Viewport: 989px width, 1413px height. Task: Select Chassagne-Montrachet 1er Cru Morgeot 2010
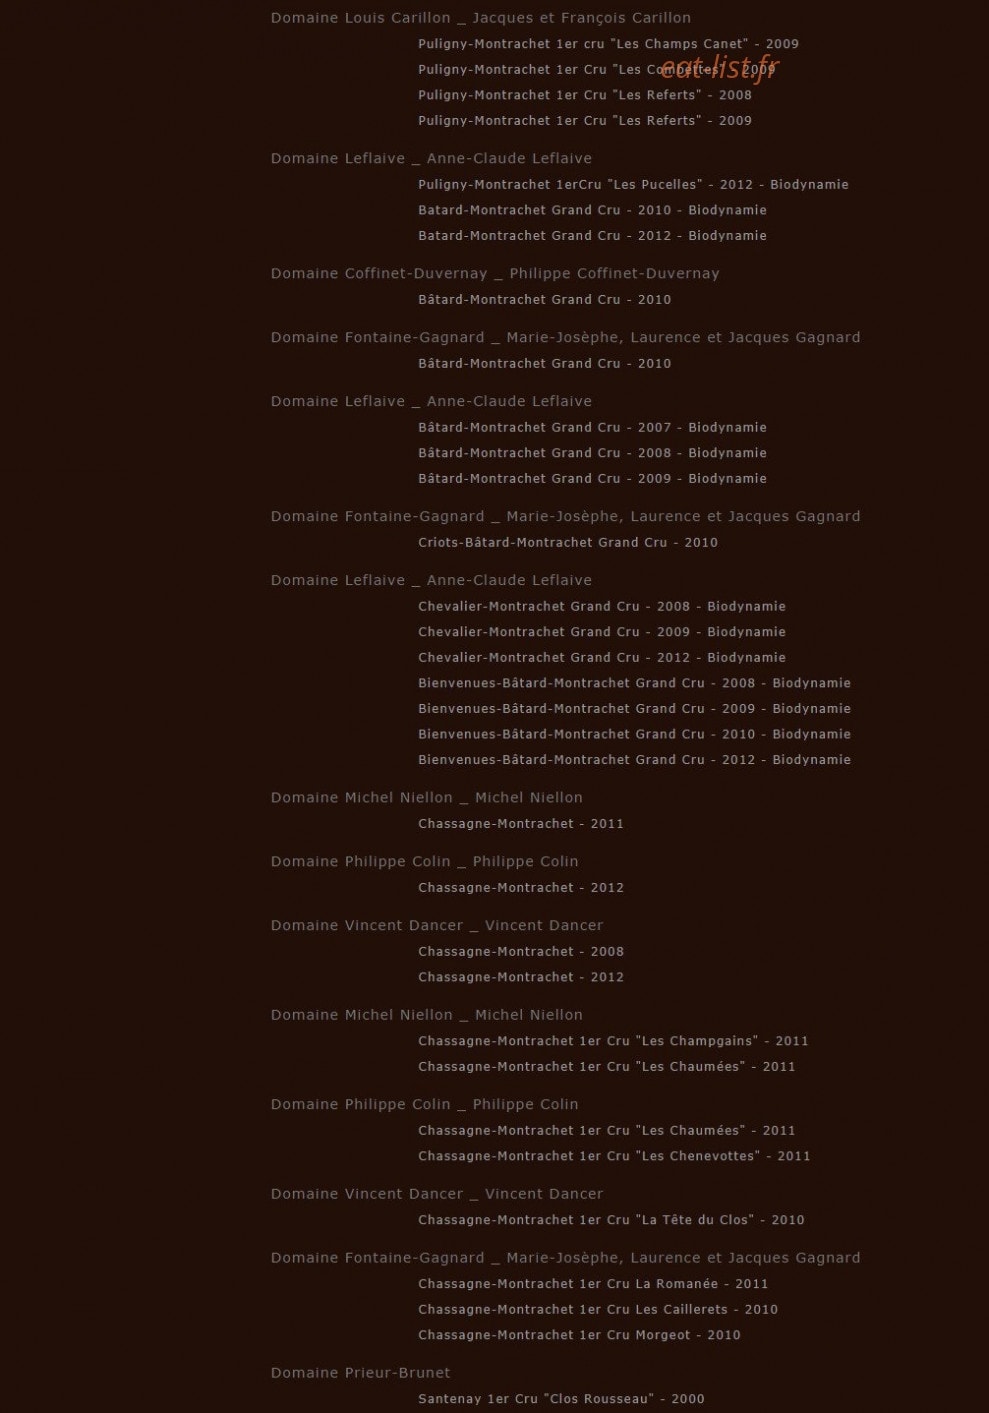coord(579,1335)
